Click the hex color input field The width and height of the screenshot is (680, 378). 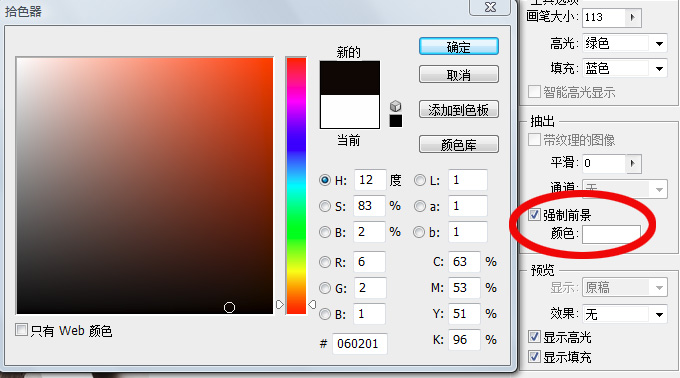pyautogui.click(x=360, y=344)
